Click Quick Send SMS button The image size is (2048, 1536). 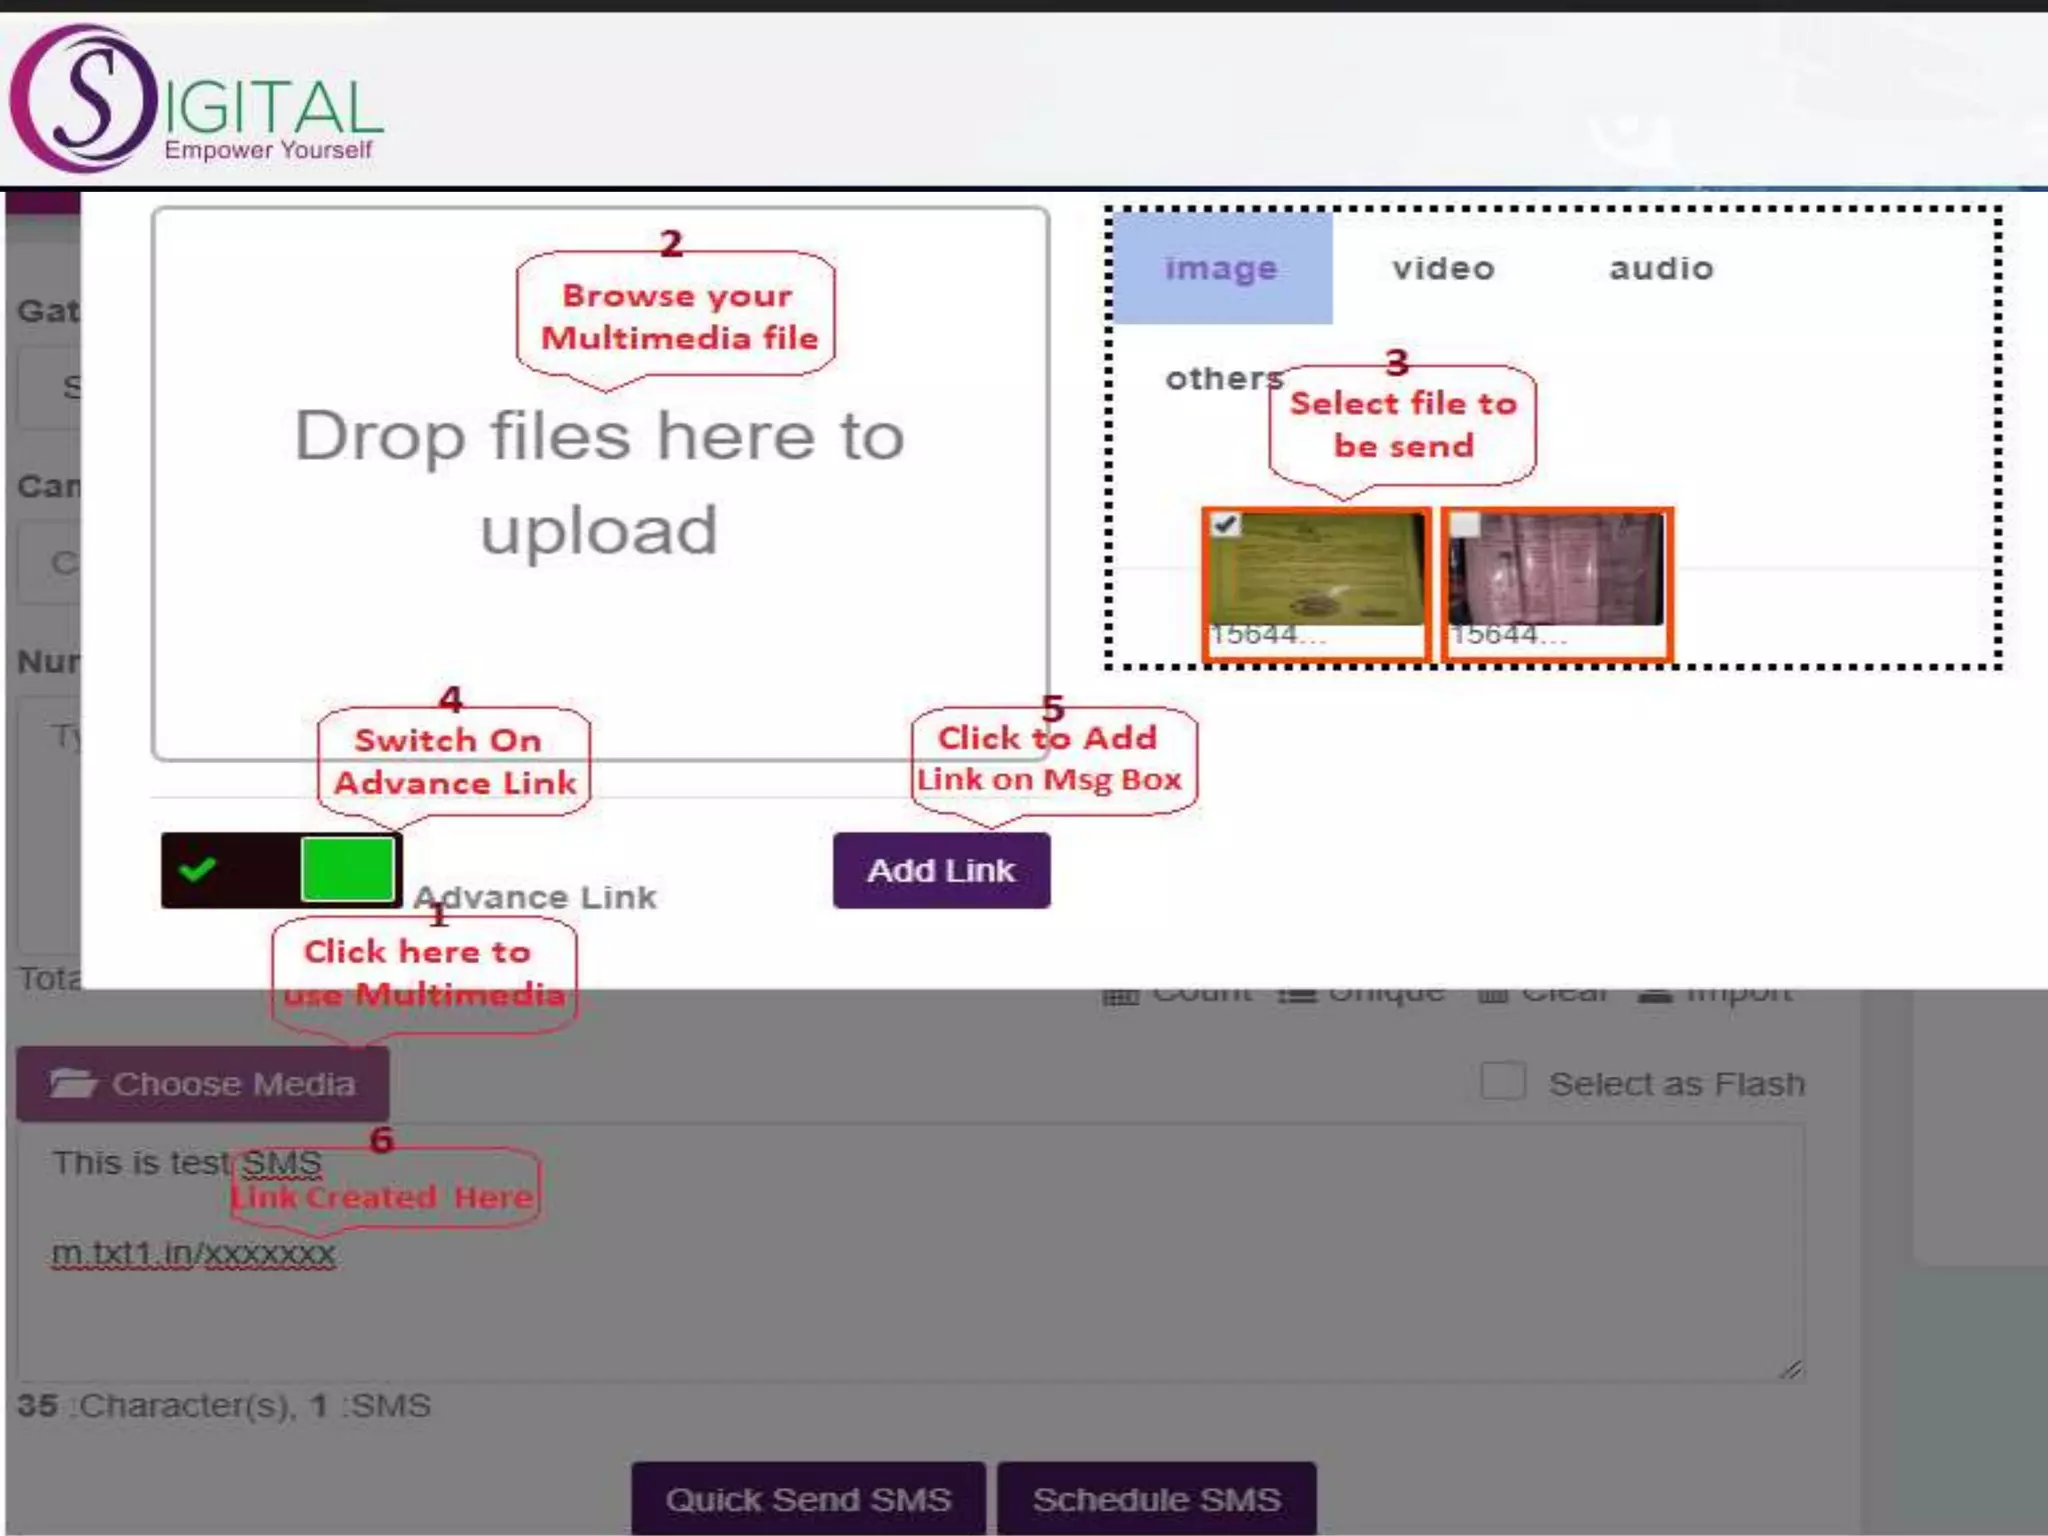[x=808, y=1498]
